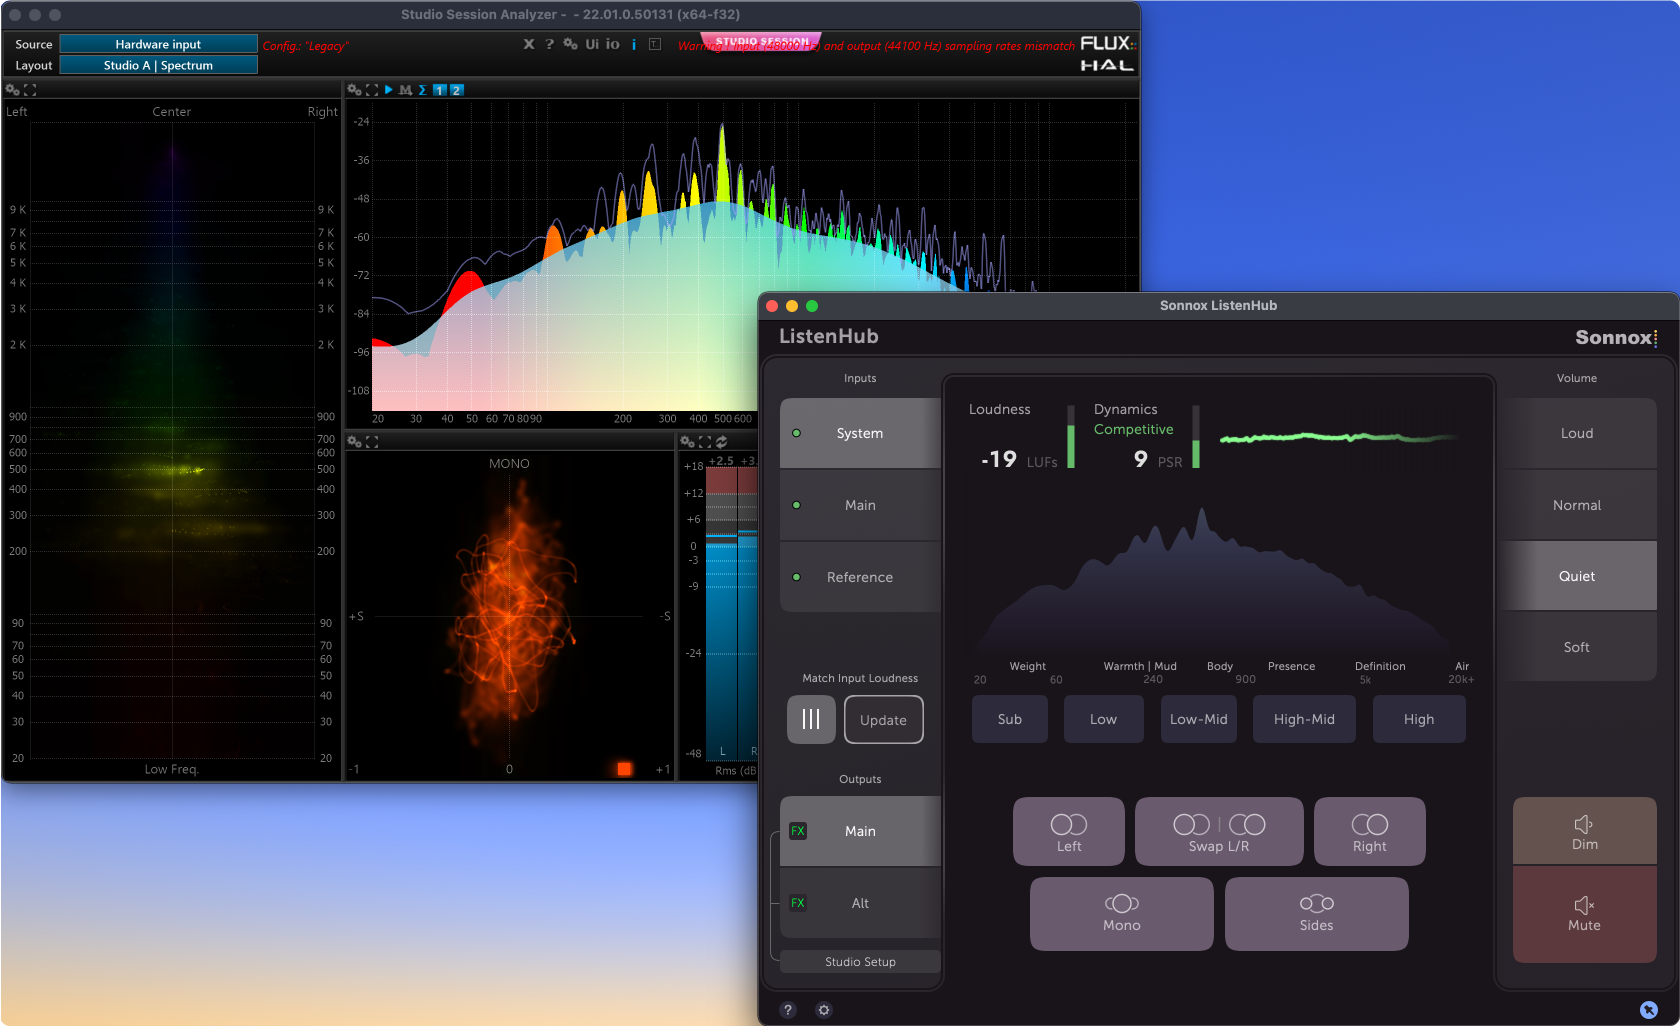Set volume preset to Normal

pos(1577,505)
